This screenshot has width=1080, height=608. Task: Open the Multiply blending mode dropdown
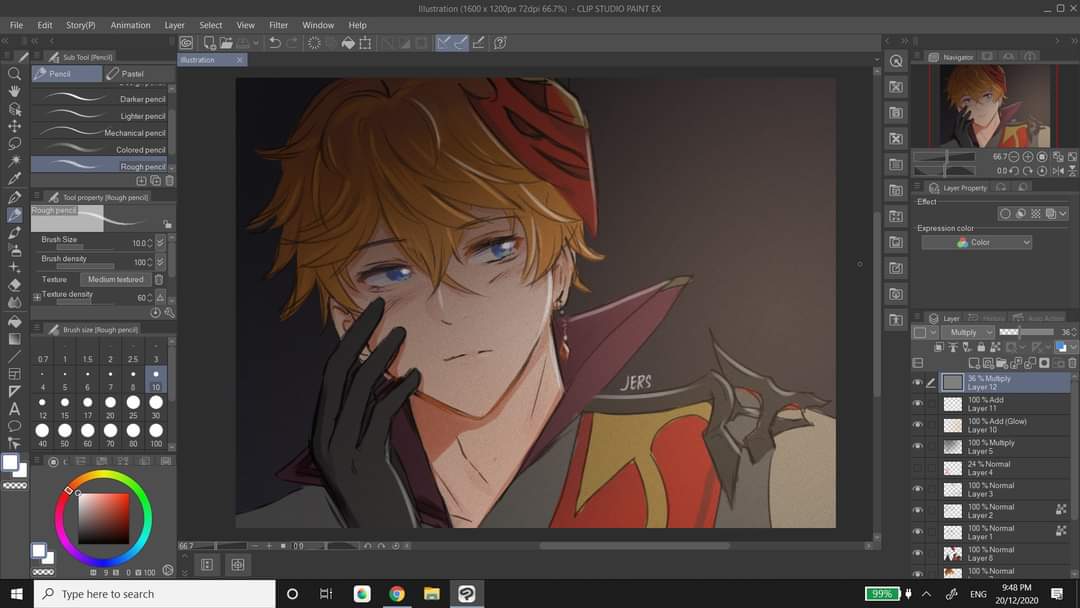968,332
